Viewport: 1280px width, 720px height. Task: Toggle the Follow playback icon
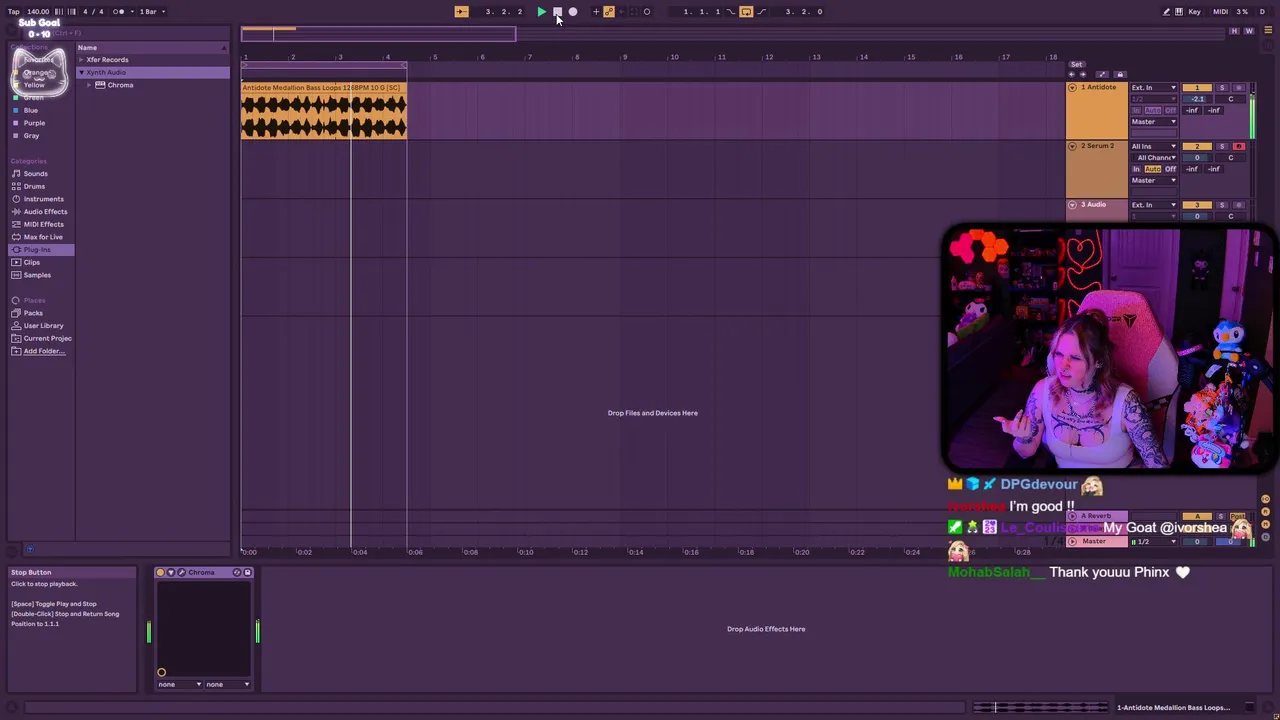pos(461,12)
